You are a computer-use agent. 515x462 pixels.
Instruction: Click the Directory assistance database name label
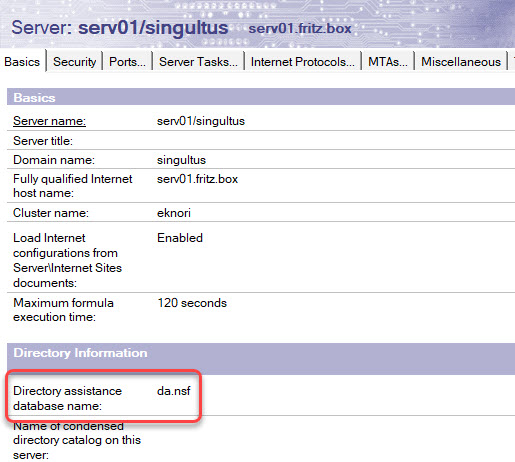[x=67, y=398]
